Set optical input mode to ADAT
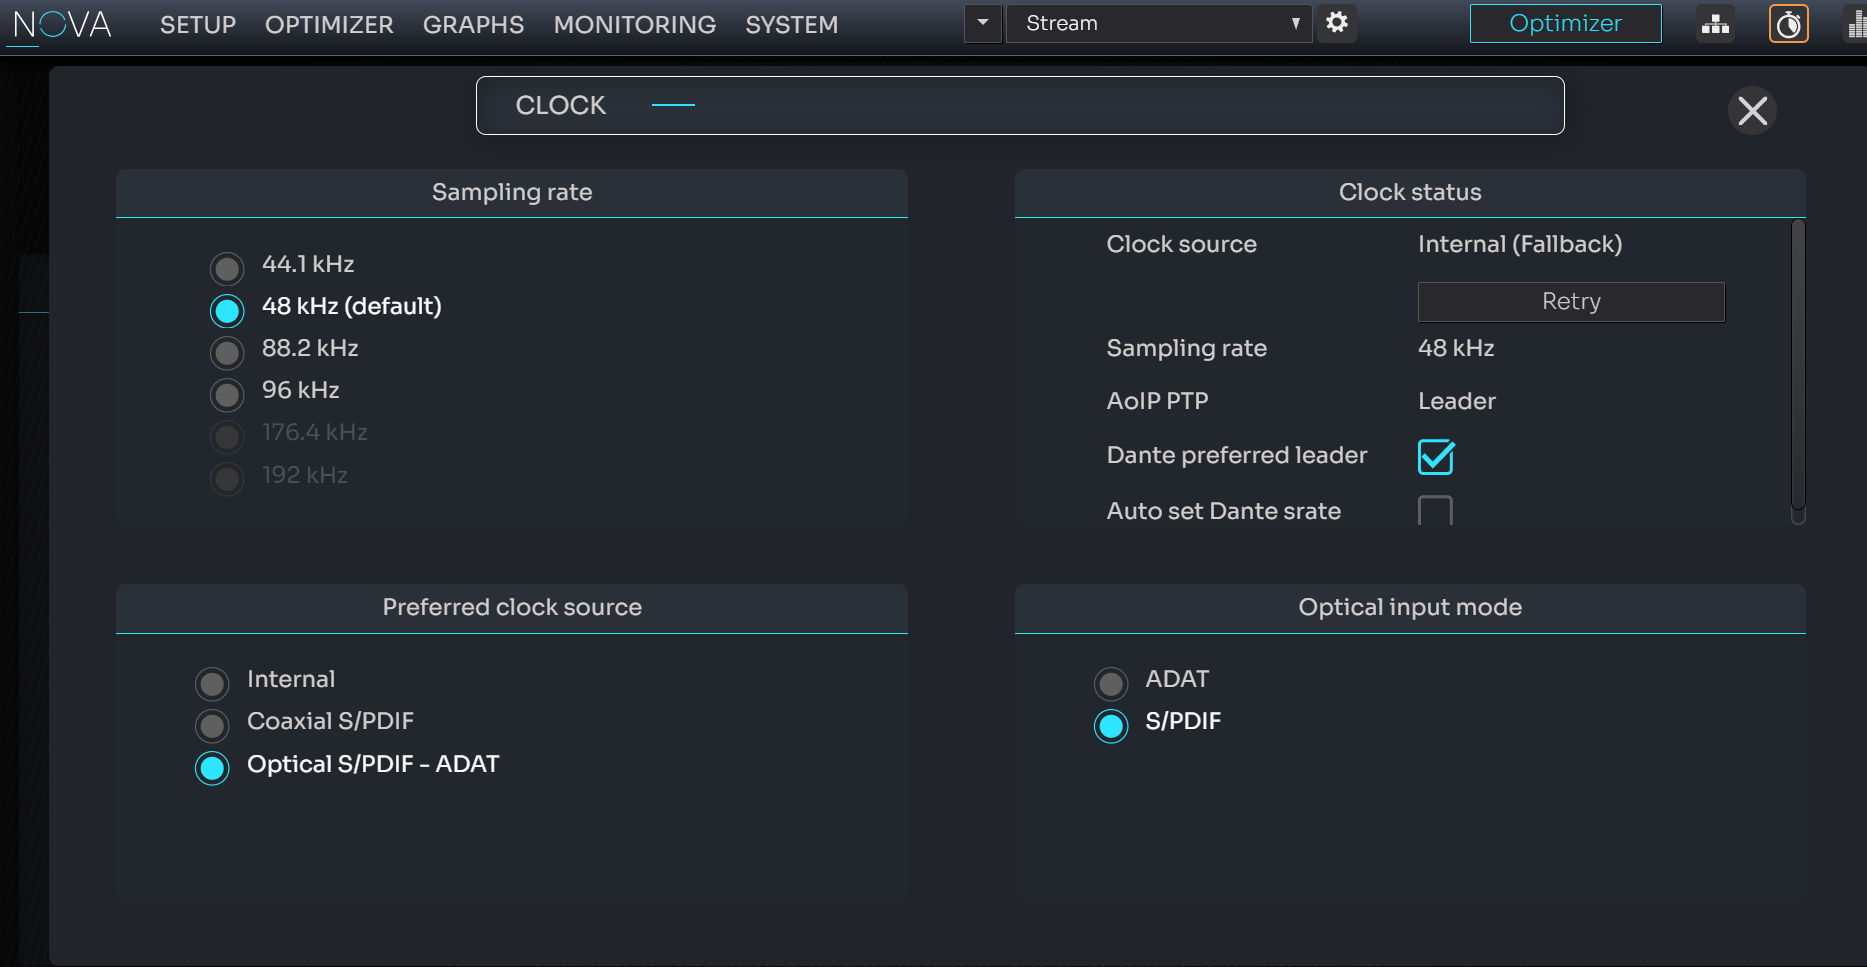The width and height of the screenshot is (1867, 967). tap(1111, 684)
